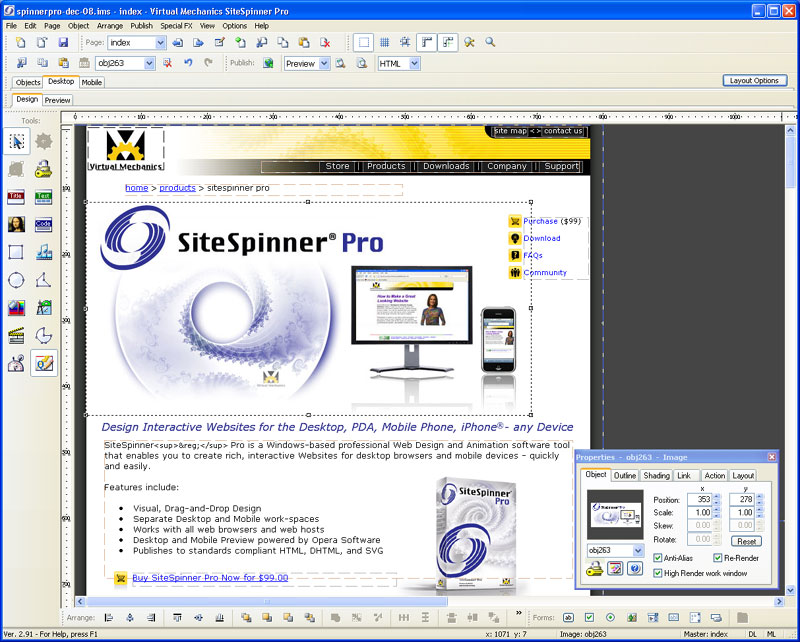Switch to the Shading tab in Properties

tap(656, 476)
